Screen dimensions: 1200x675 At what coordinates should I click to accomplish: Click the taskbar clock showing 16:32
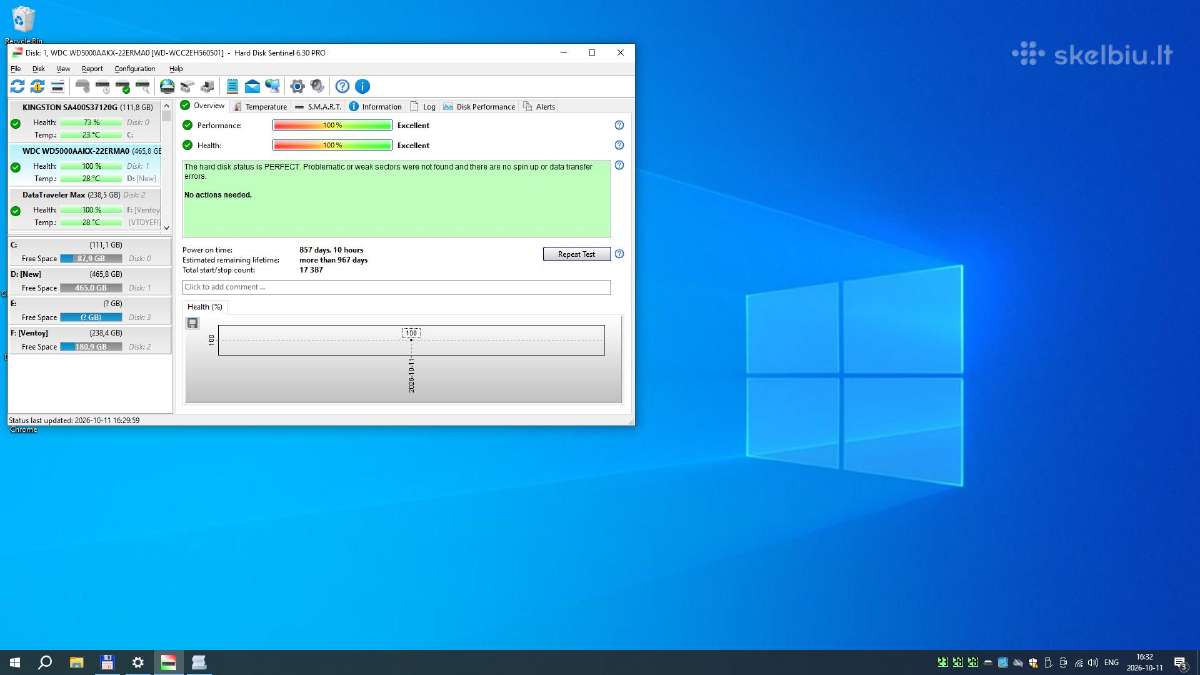(1145, 662)
